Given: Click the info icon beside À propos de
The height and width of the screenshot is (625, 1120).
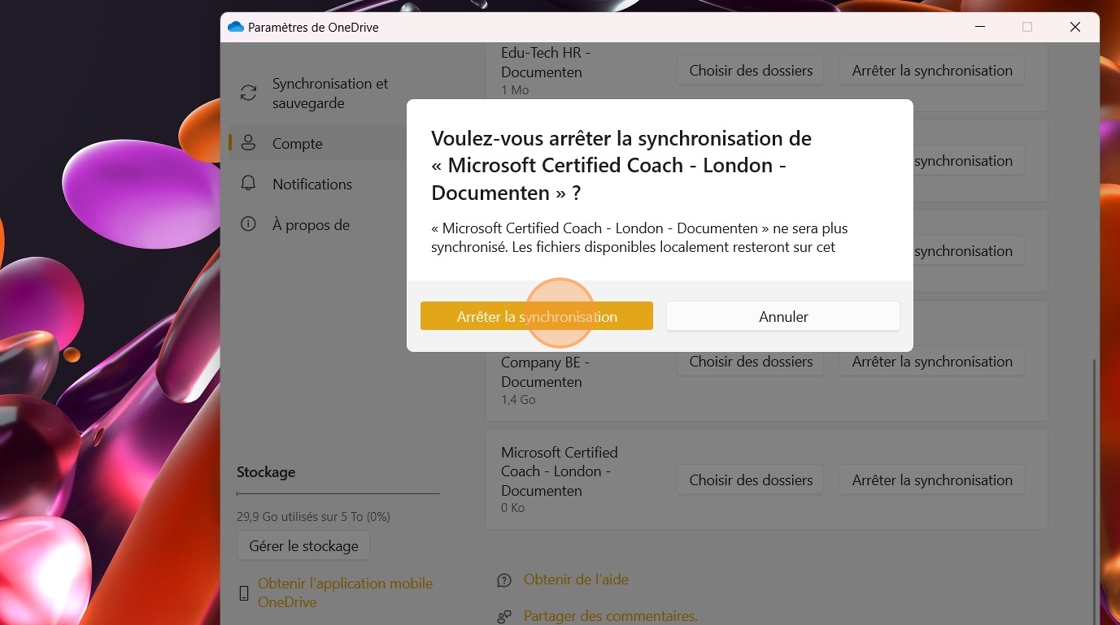Looking at the screenshot, I should coord(248,224).
